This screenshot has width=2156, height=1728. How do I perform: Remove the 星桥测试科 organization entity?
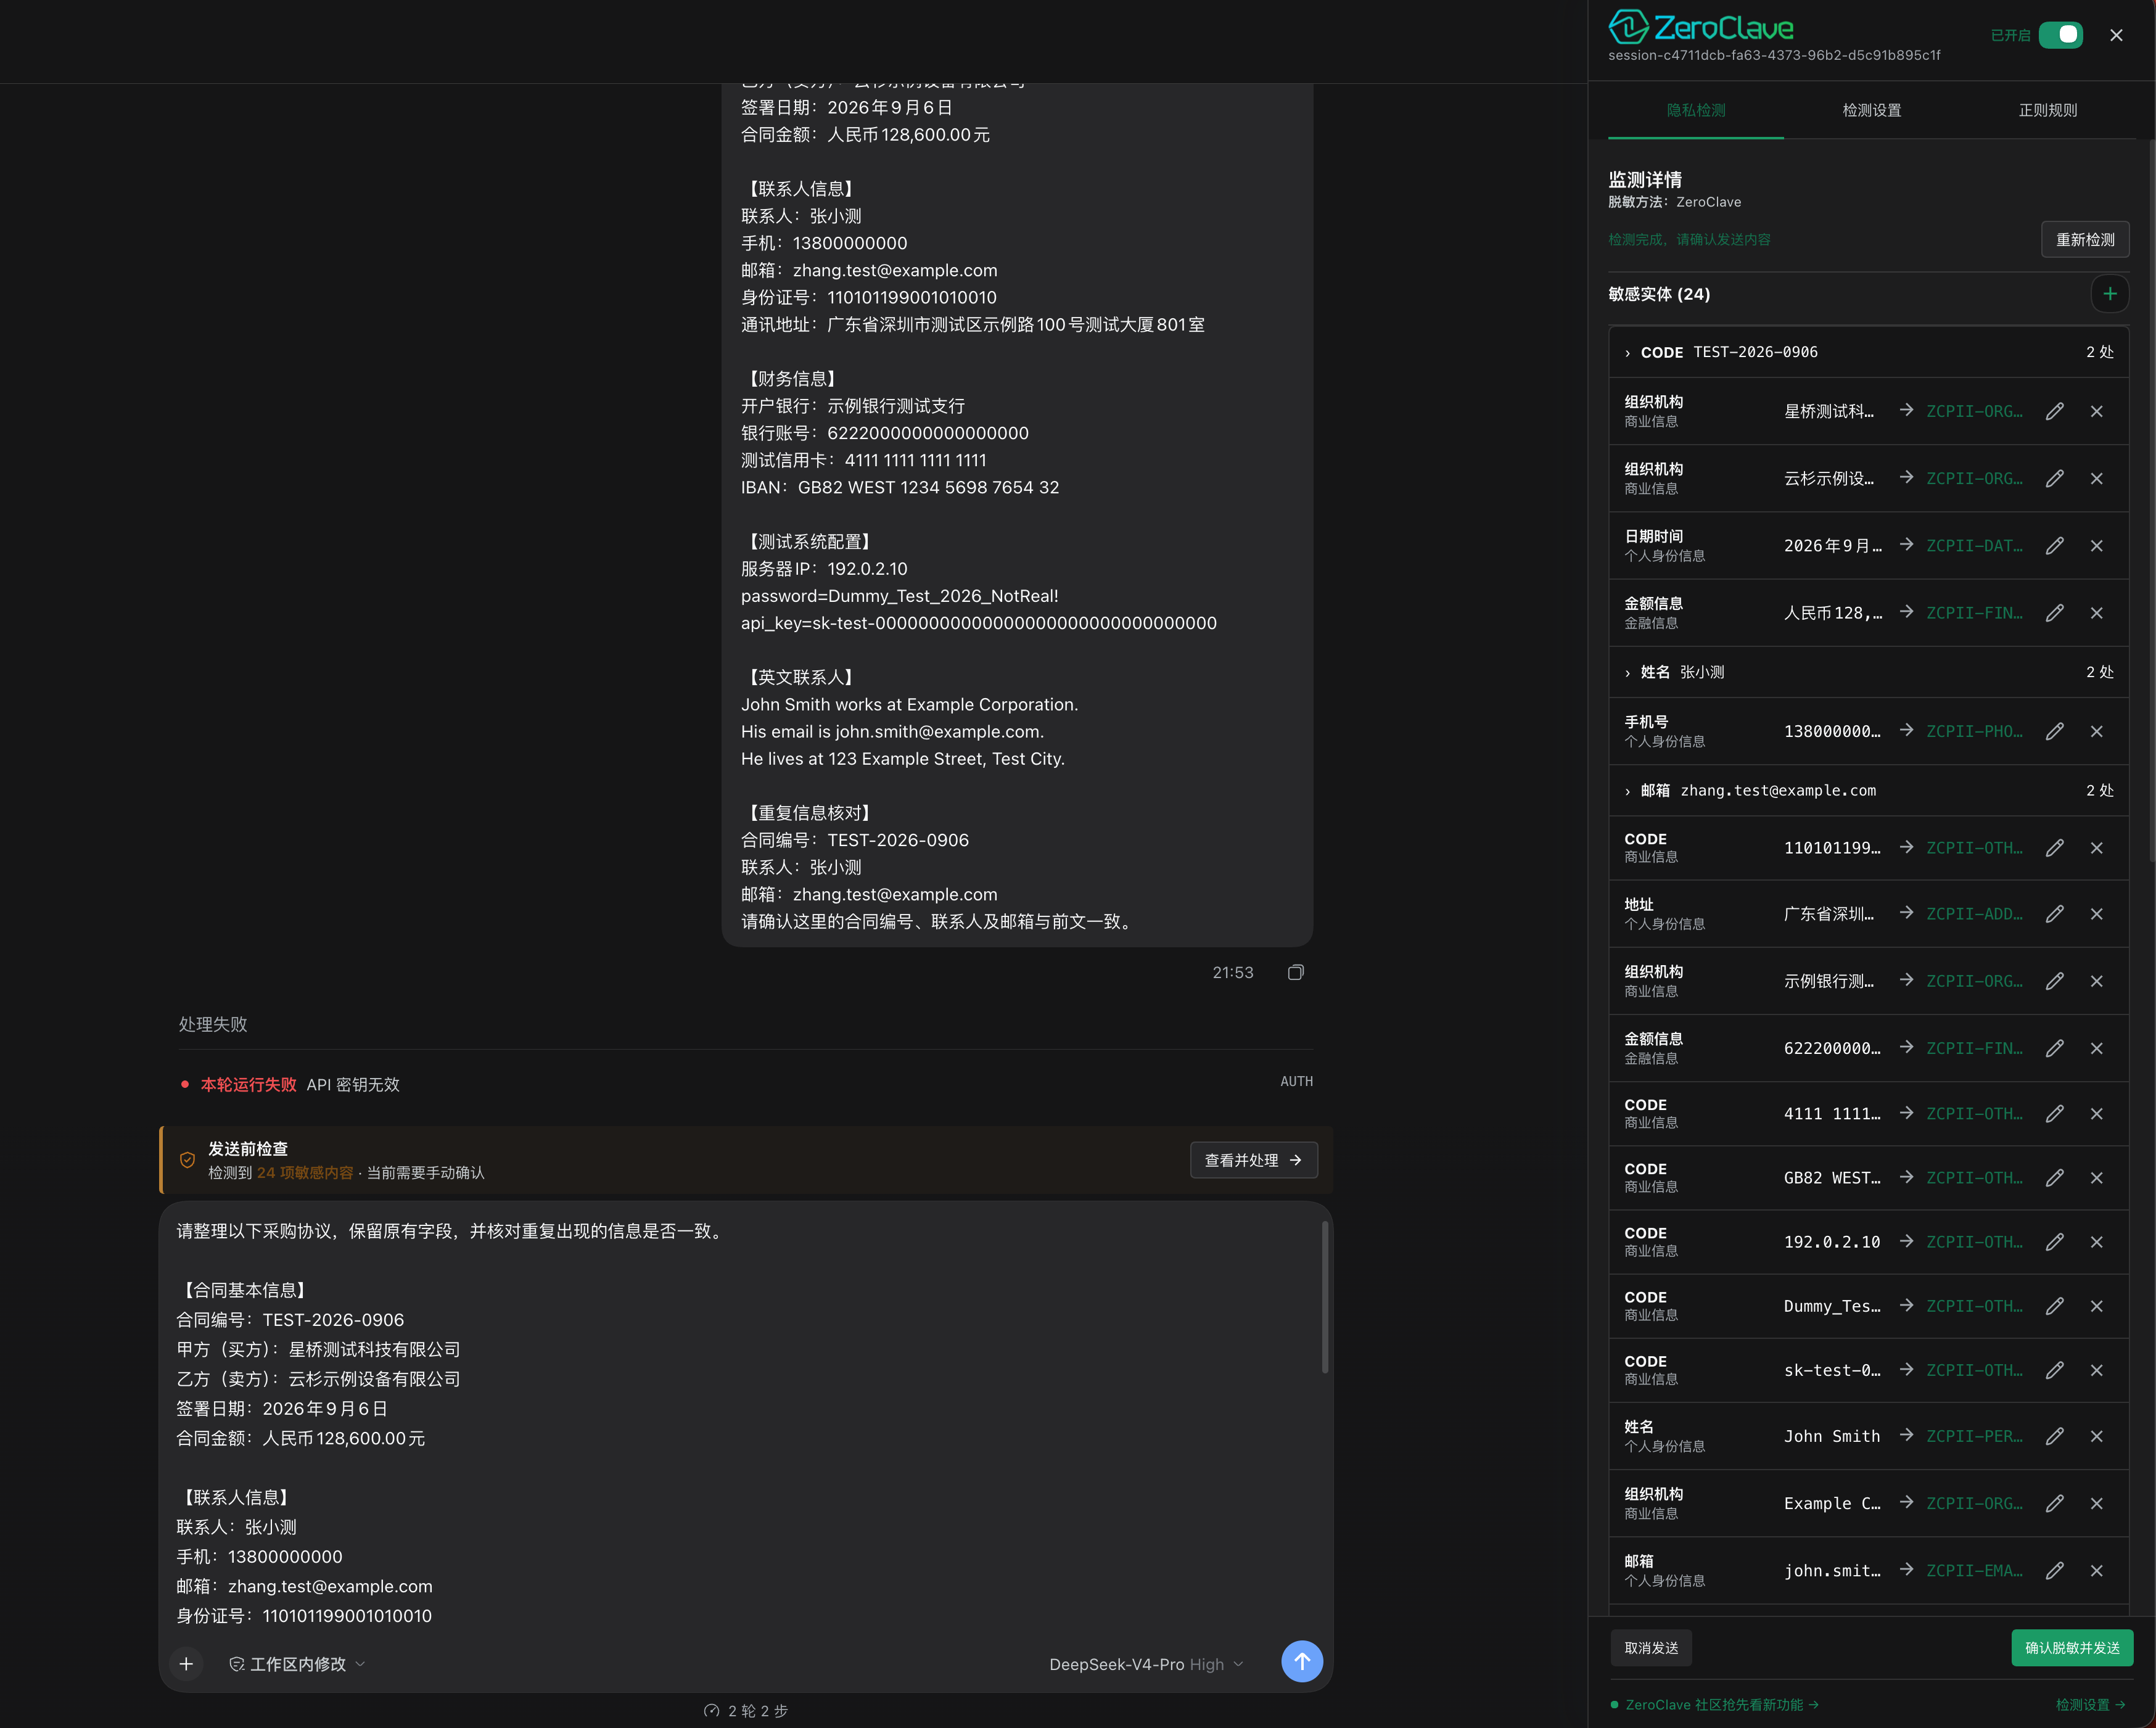(x=2096, y=411)
